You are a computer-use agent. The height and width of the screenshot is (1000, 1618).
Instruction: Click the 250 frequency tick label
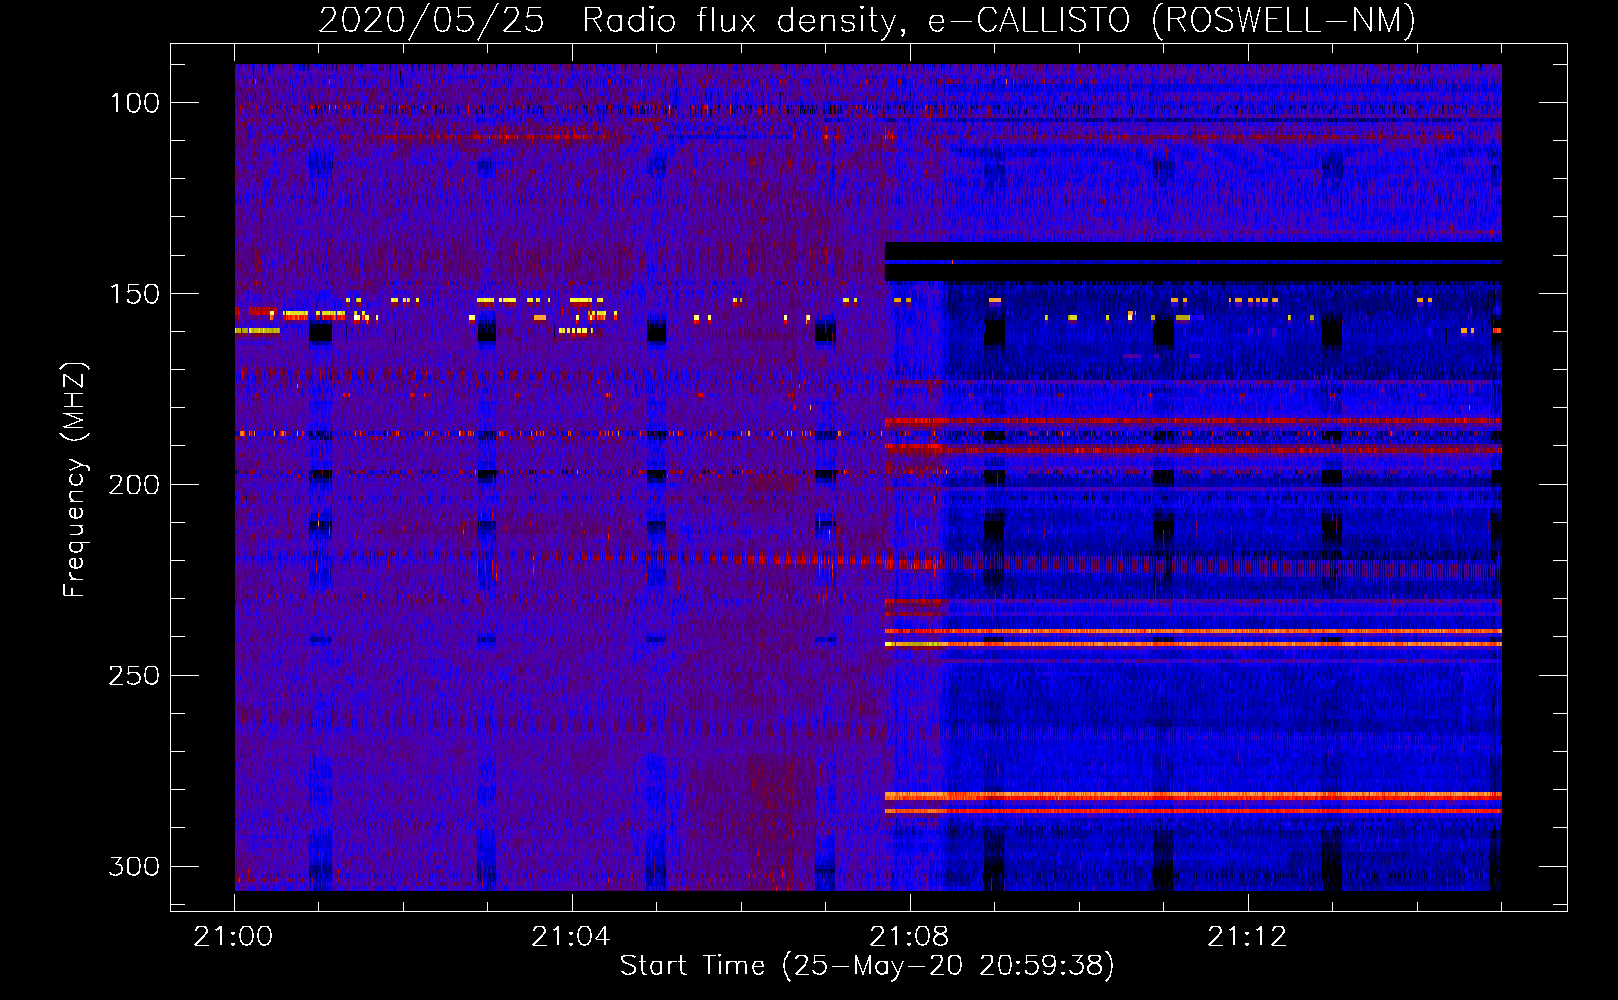pyautogui.click(x=135, y=676)
